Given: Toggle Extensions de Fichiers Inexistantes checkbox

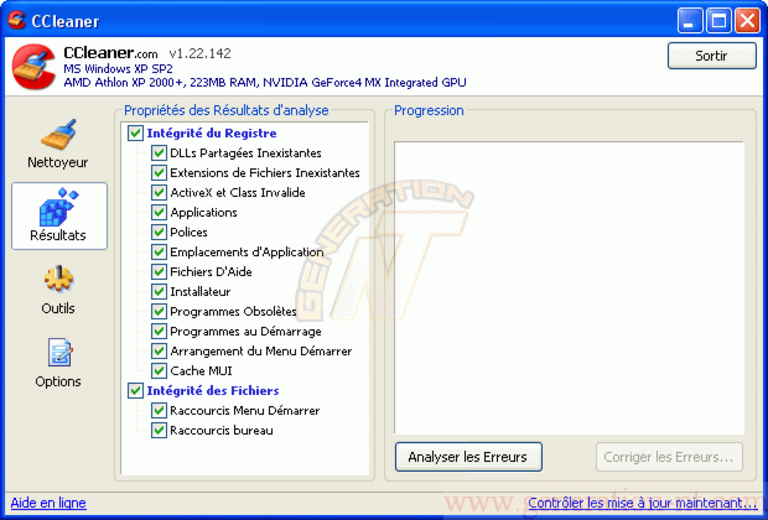Looking at the screenshot, I should coord(158,173).
